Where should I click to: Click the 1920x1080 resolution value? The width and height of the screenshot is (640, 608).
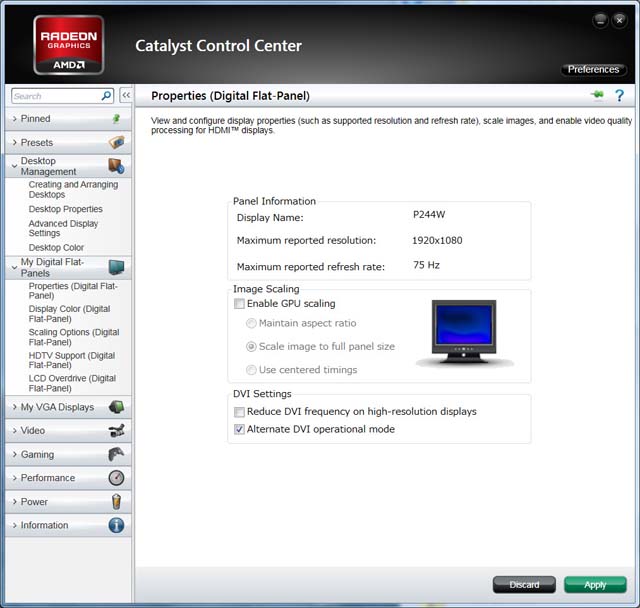pyautogui.click(x=437, y=240)
